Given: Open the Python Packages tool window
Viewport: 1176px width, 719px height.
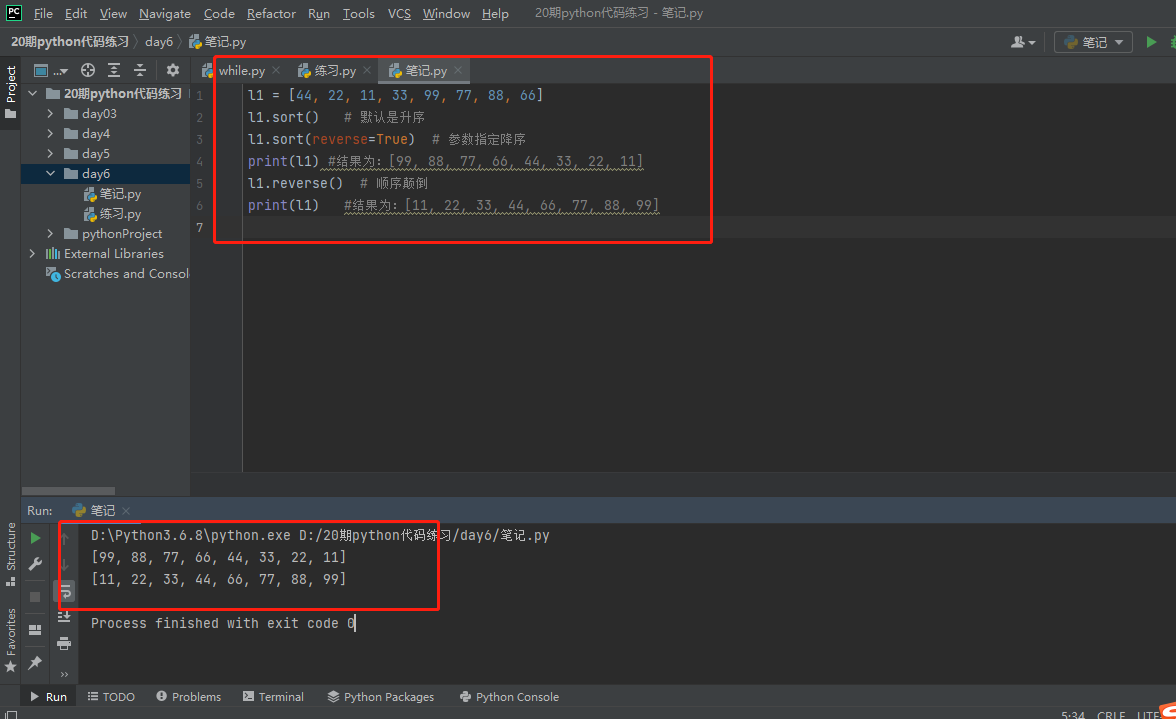Looking at the screenshot, I should click(x=381, y=697).
